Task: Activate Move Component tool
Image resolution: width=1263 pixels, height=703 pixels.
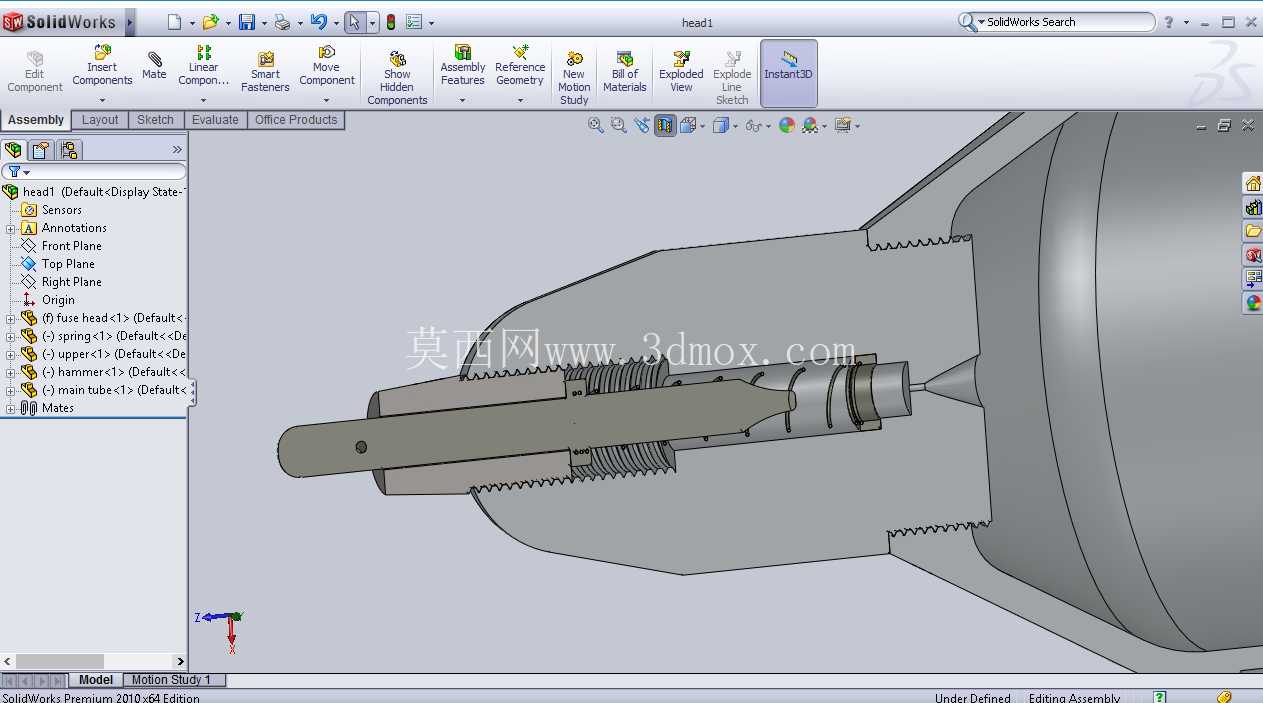Action: click(327, 66)
